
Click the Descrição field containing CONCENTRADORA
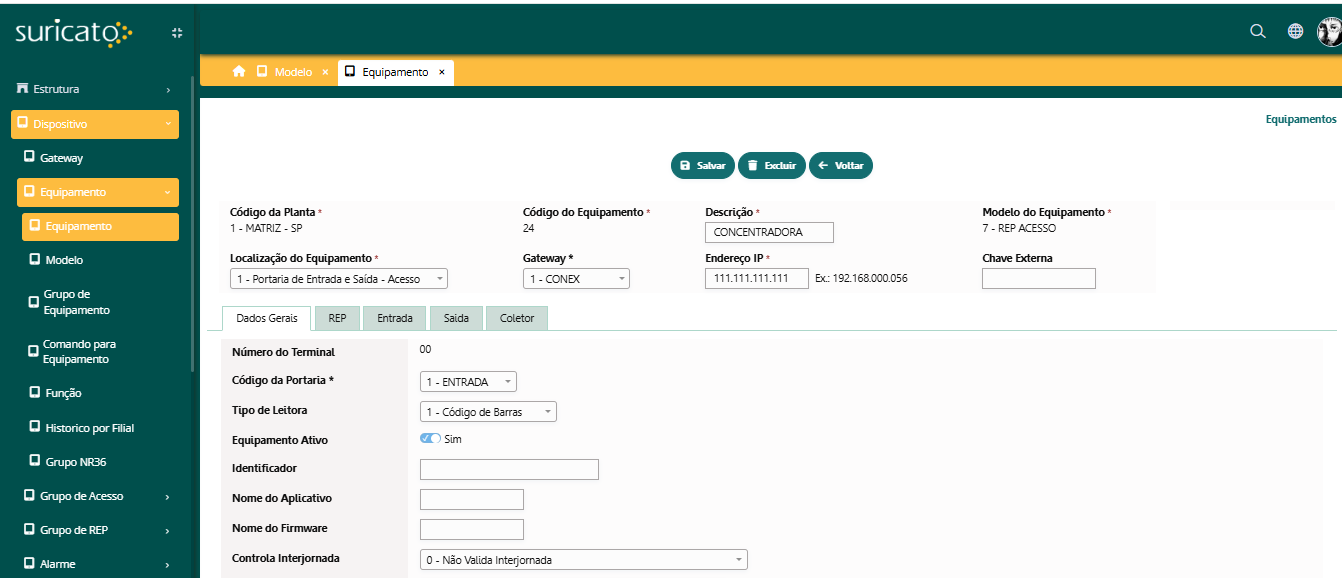tap(769, 232)
